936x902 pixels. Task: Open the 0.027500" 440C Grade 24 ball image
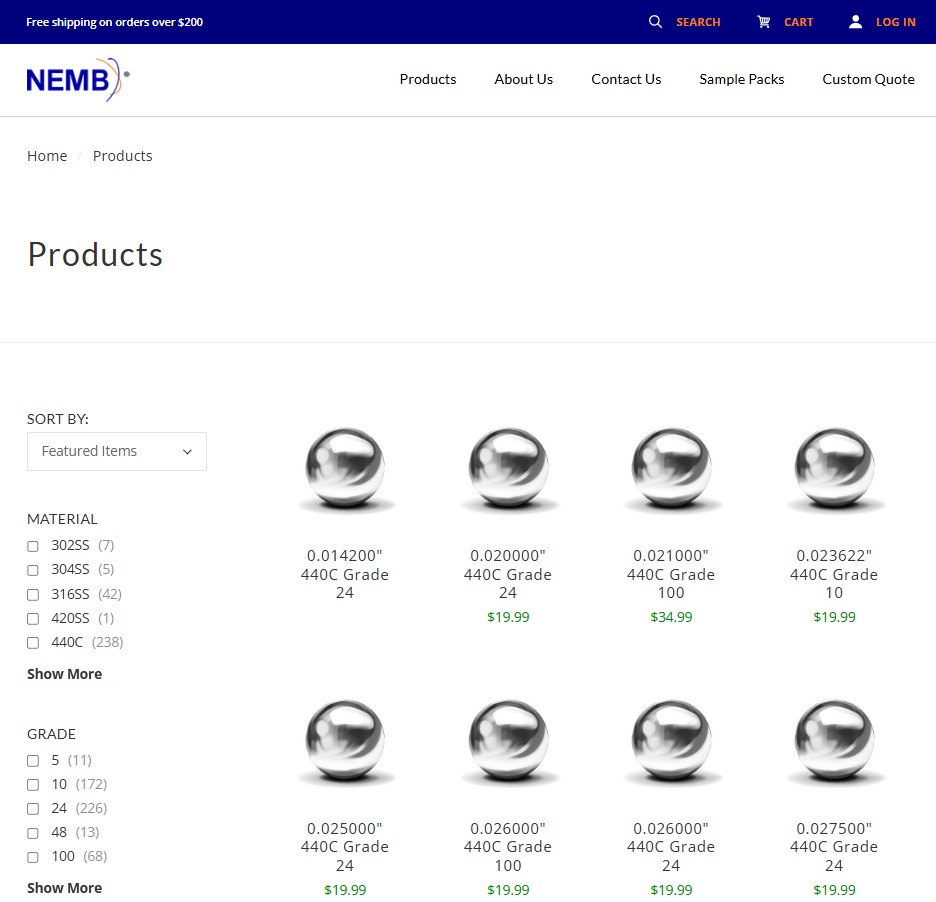click(834, 742)
